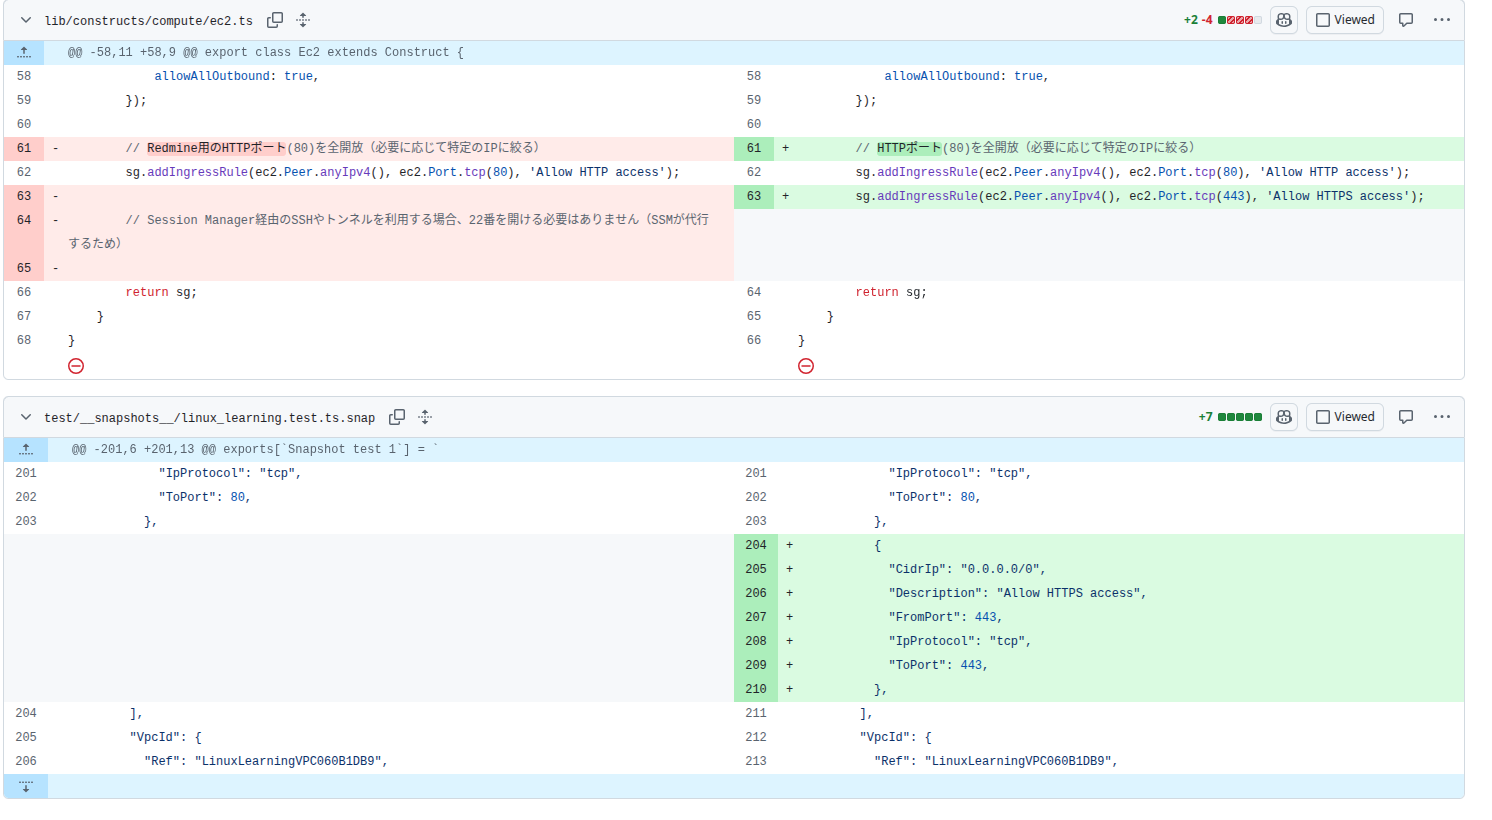Open Copilot menu for the snapshot file

coord(1284,417)
